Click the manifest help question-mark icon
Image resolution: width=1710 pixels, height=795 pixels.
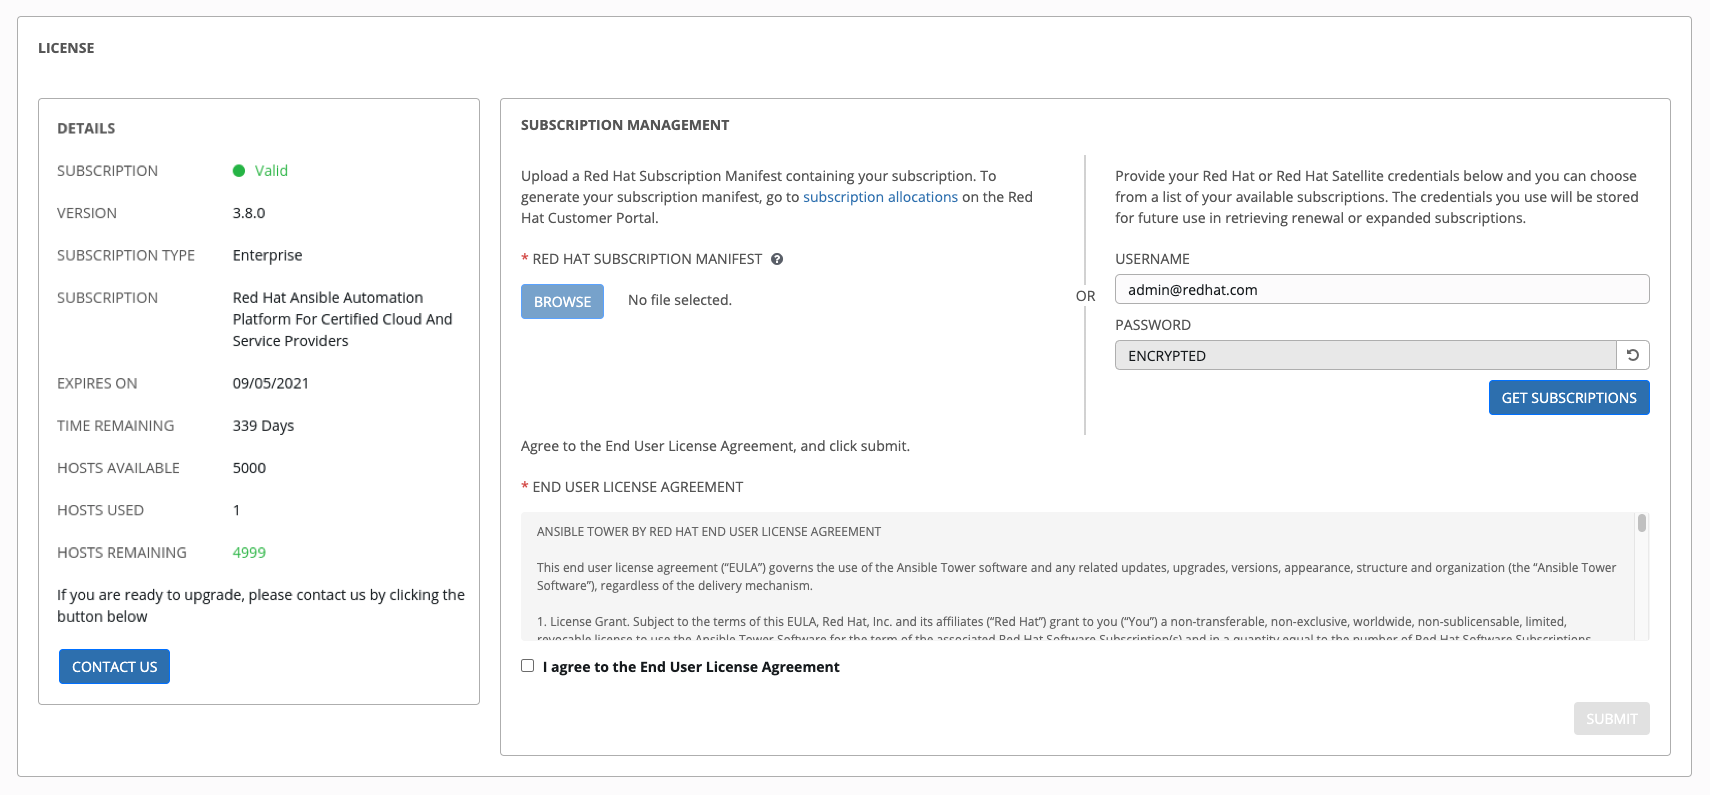[x=777, y=259]
